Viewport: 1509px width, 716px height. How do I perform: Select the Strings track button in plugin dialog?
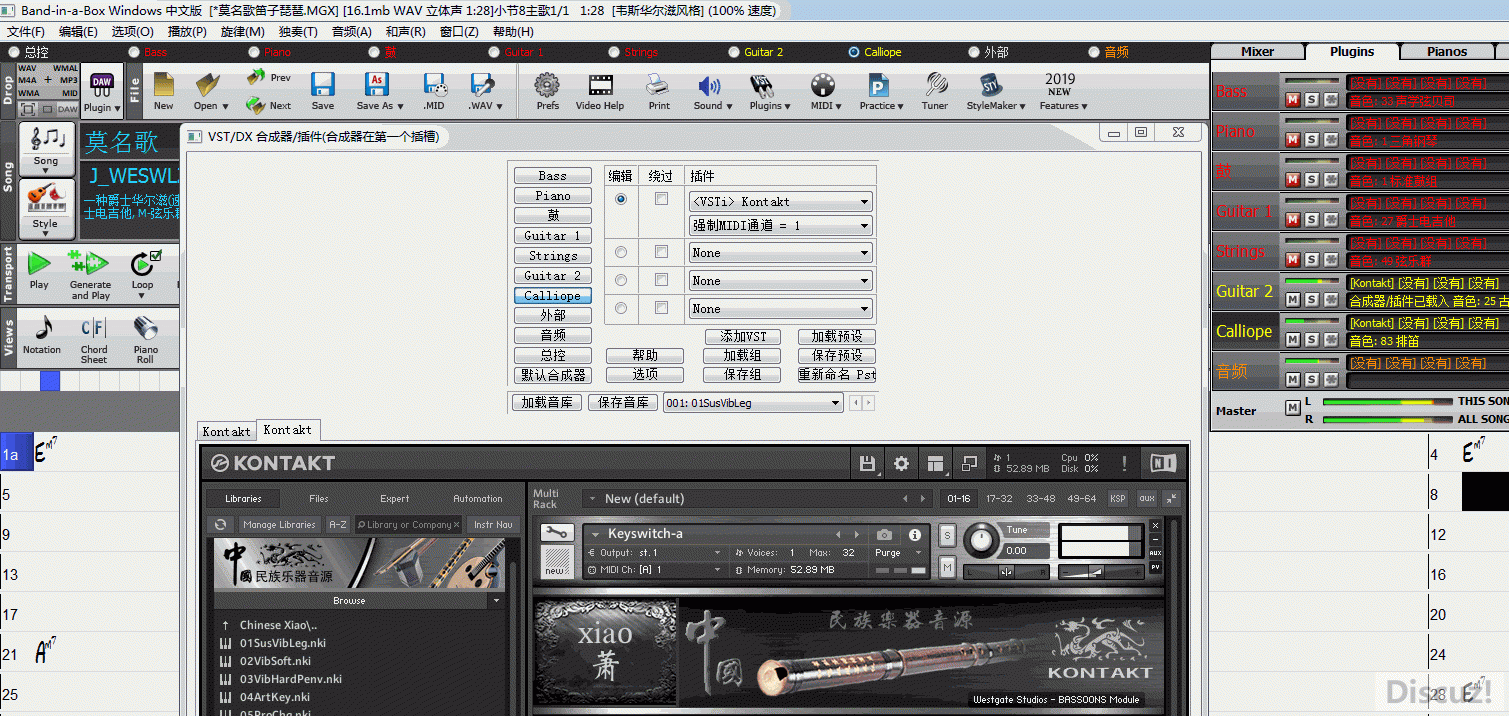click(553, 256)
